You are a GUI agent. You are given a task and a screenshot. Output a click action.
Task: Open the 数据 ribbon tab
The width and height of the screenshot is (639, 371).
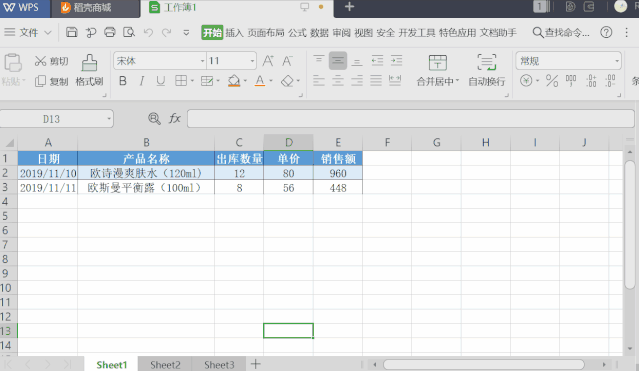[319, 33]
